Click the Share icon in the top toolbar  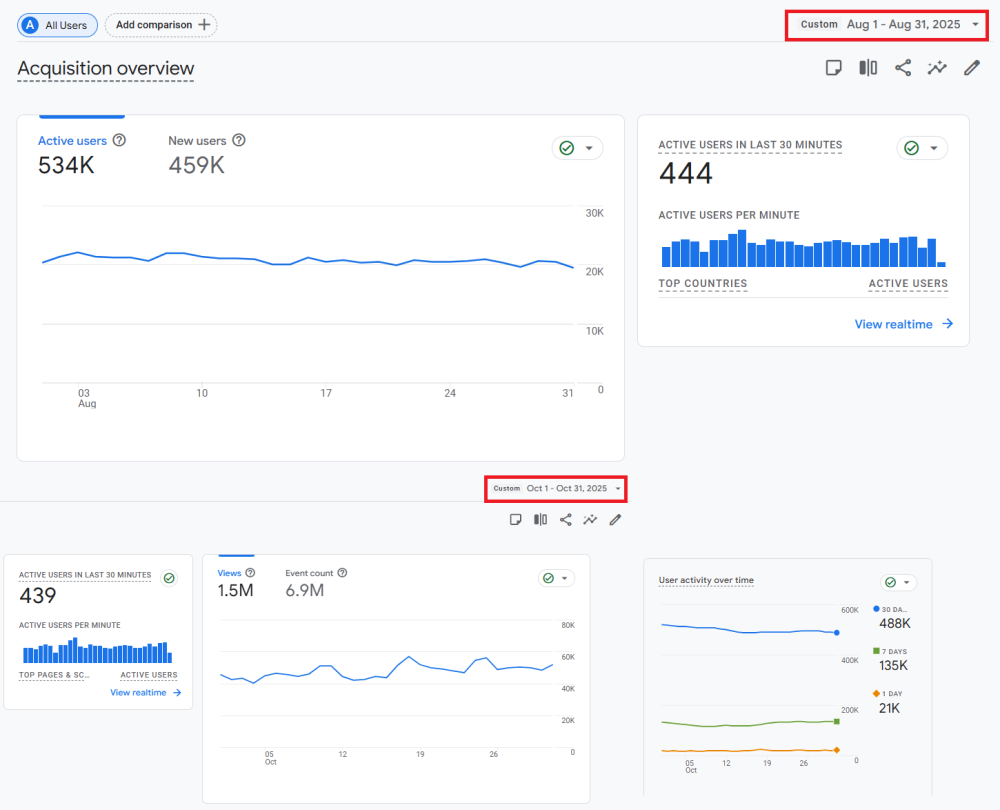903,68
